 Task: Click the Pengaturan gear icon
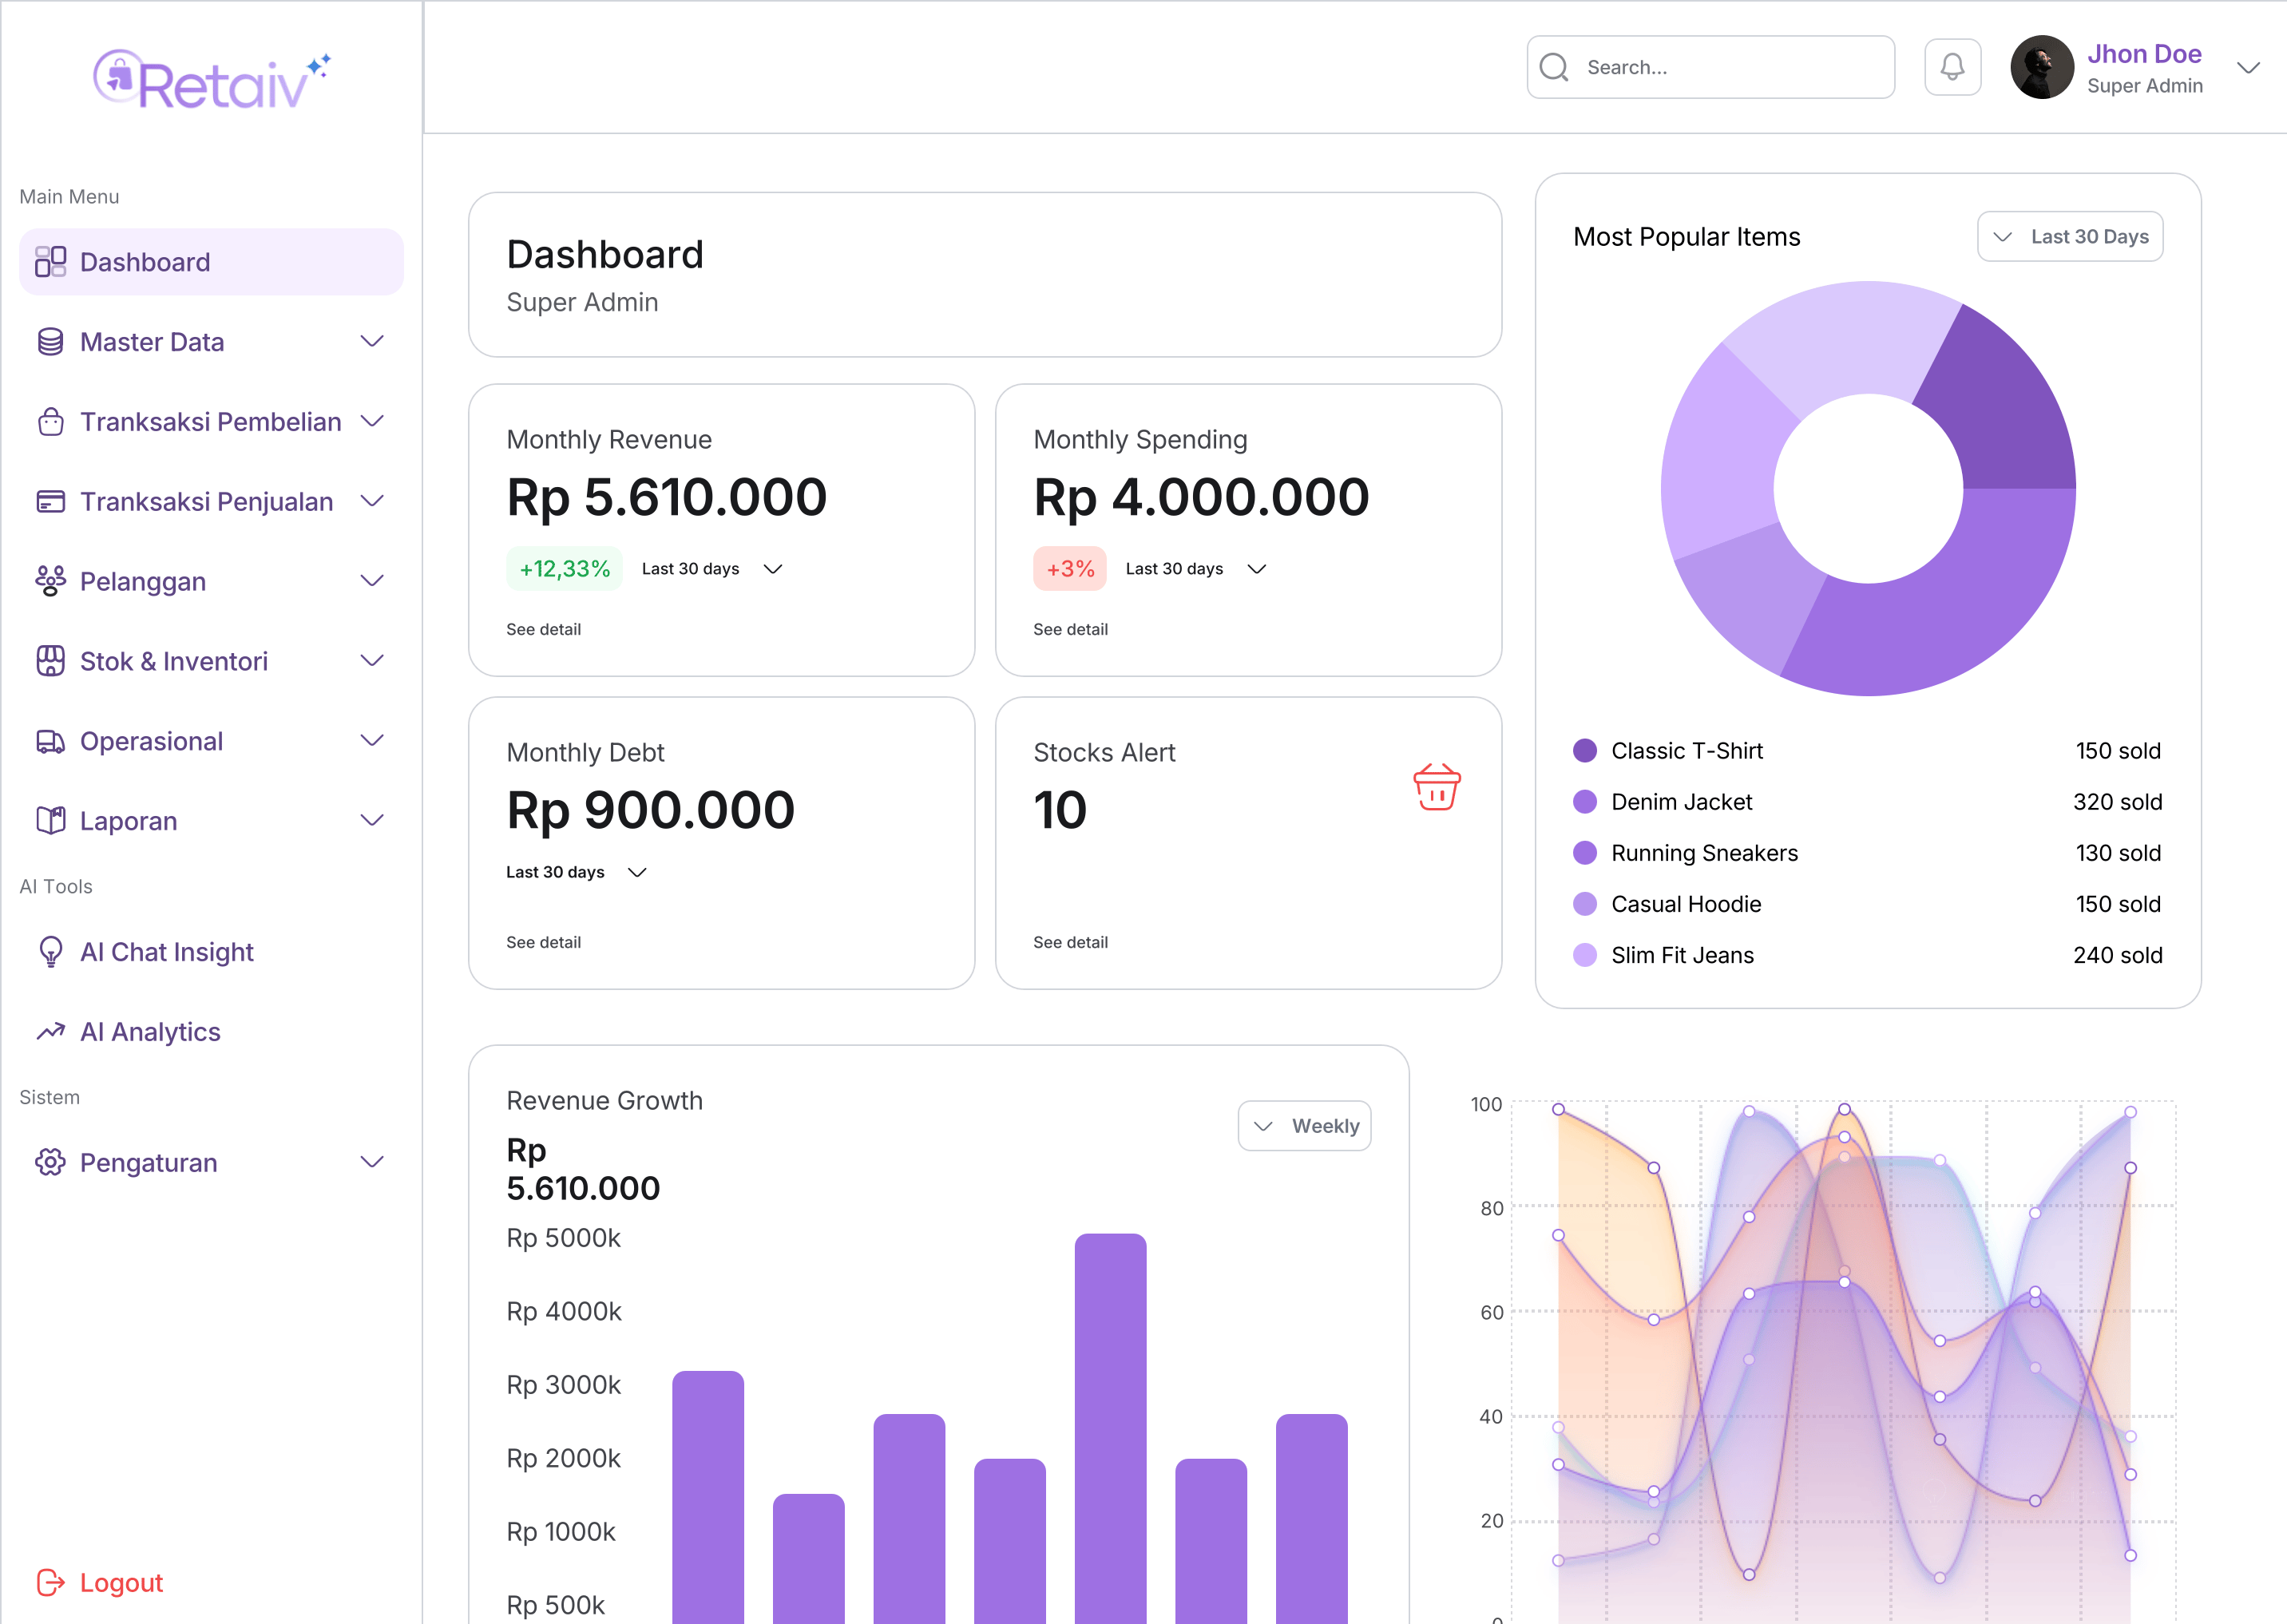point(49,1162)
